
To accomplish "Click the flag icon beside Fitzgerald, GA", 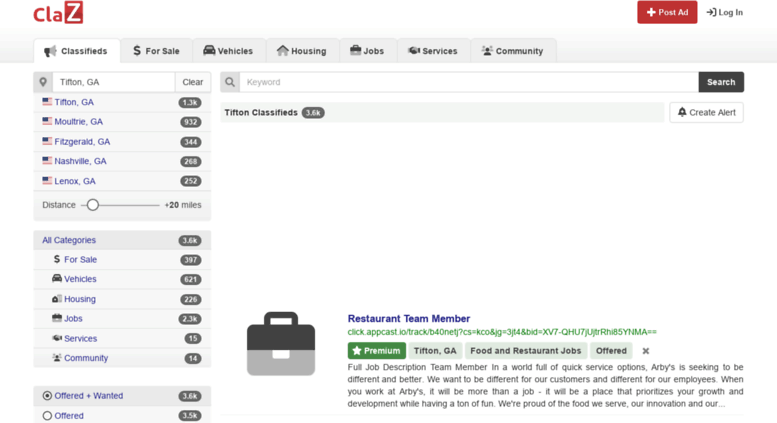I will [x=47, y=141].
